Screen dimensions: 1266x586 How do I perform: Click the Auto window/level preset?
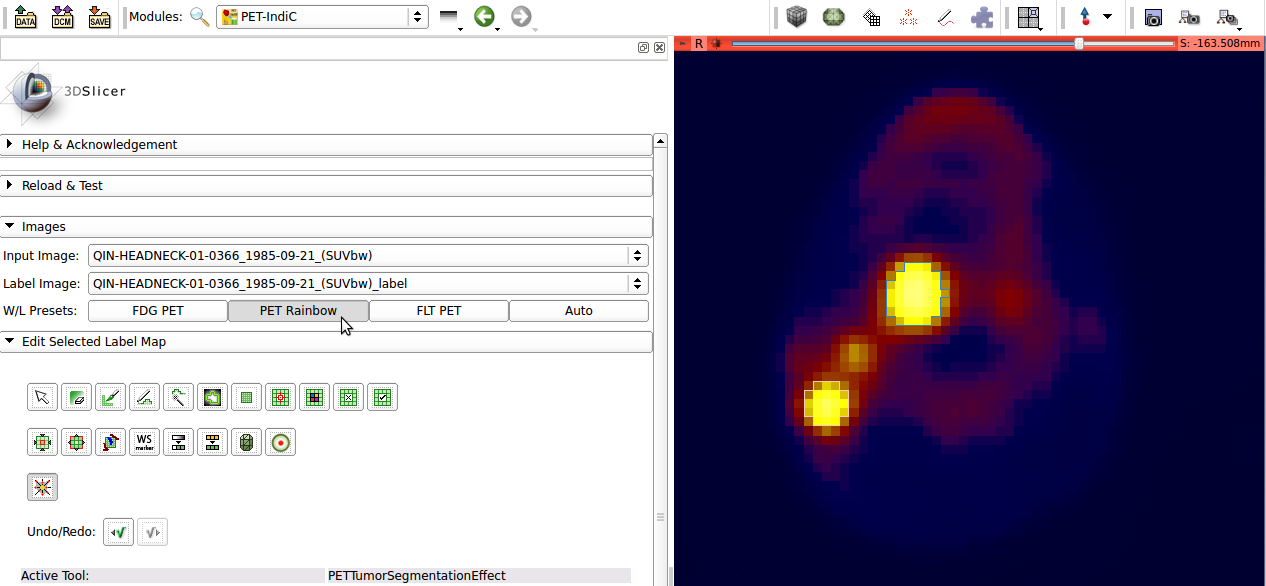coord(578,311)
